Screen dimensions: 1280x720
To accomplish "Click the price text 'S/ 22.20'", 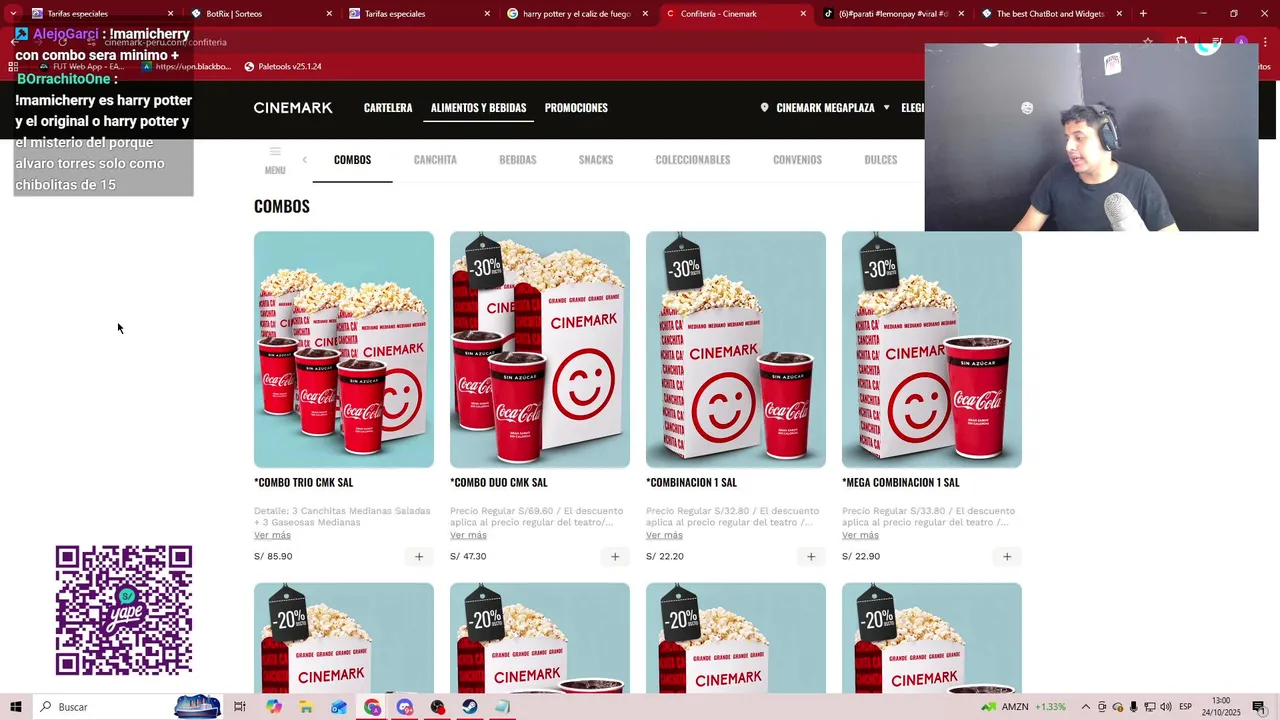I will click(x=665, y=557).
